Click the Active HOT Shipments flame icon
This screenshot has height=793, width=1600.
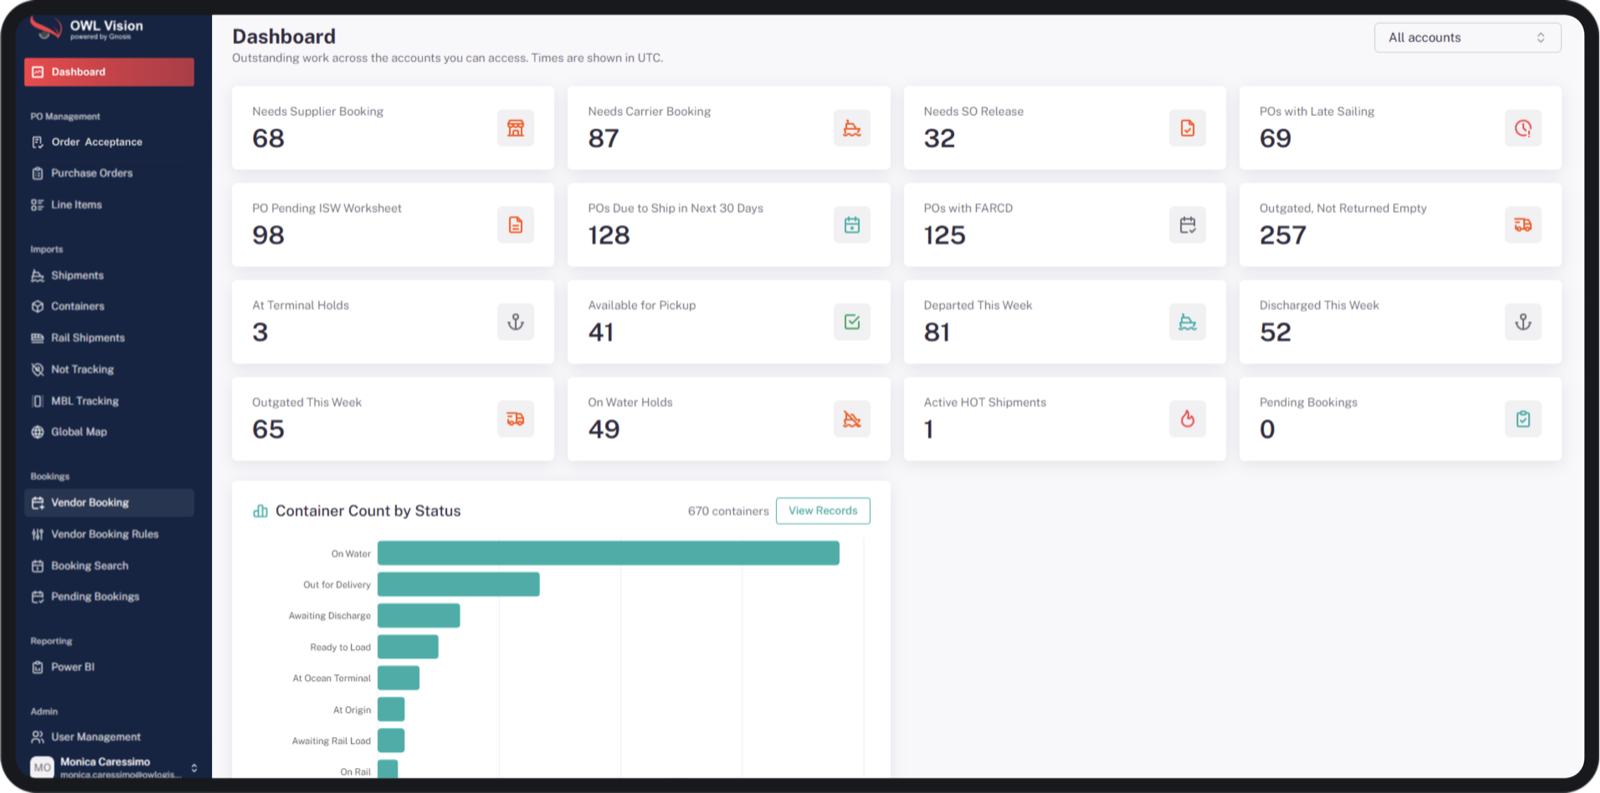coord(1187,419)
